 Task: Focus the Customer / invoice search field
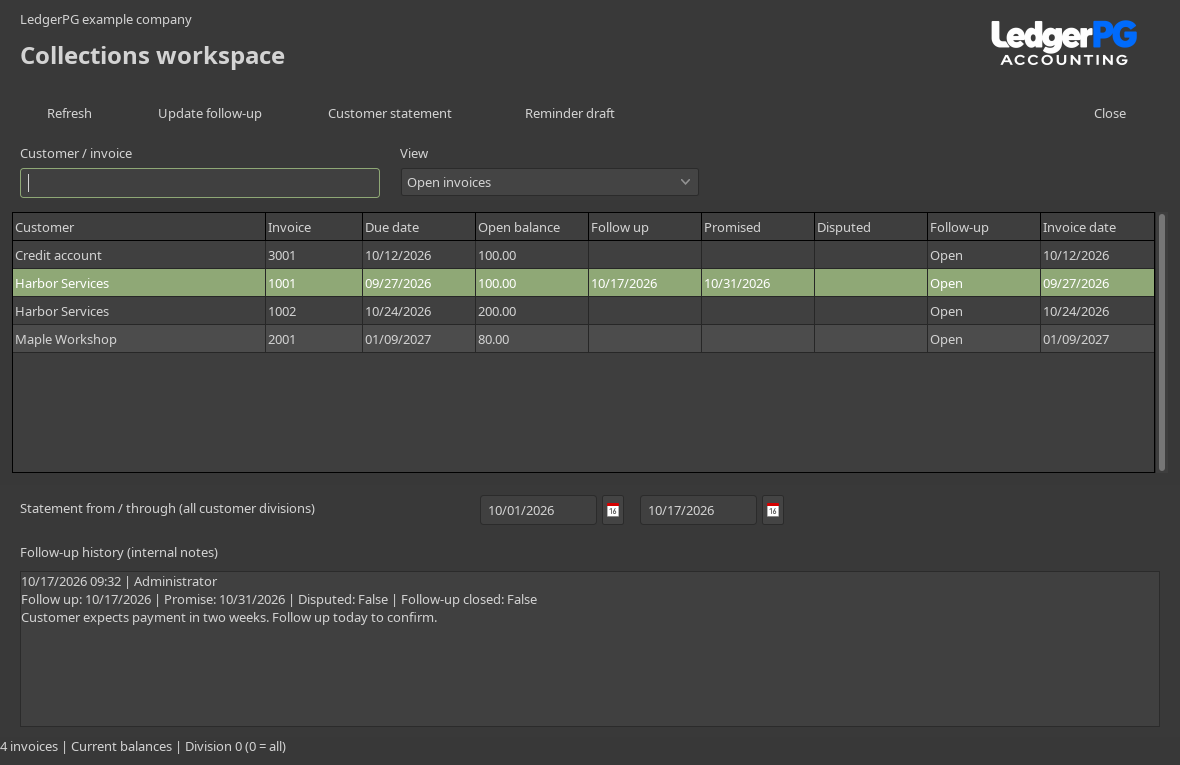click(x=199, y=183)
